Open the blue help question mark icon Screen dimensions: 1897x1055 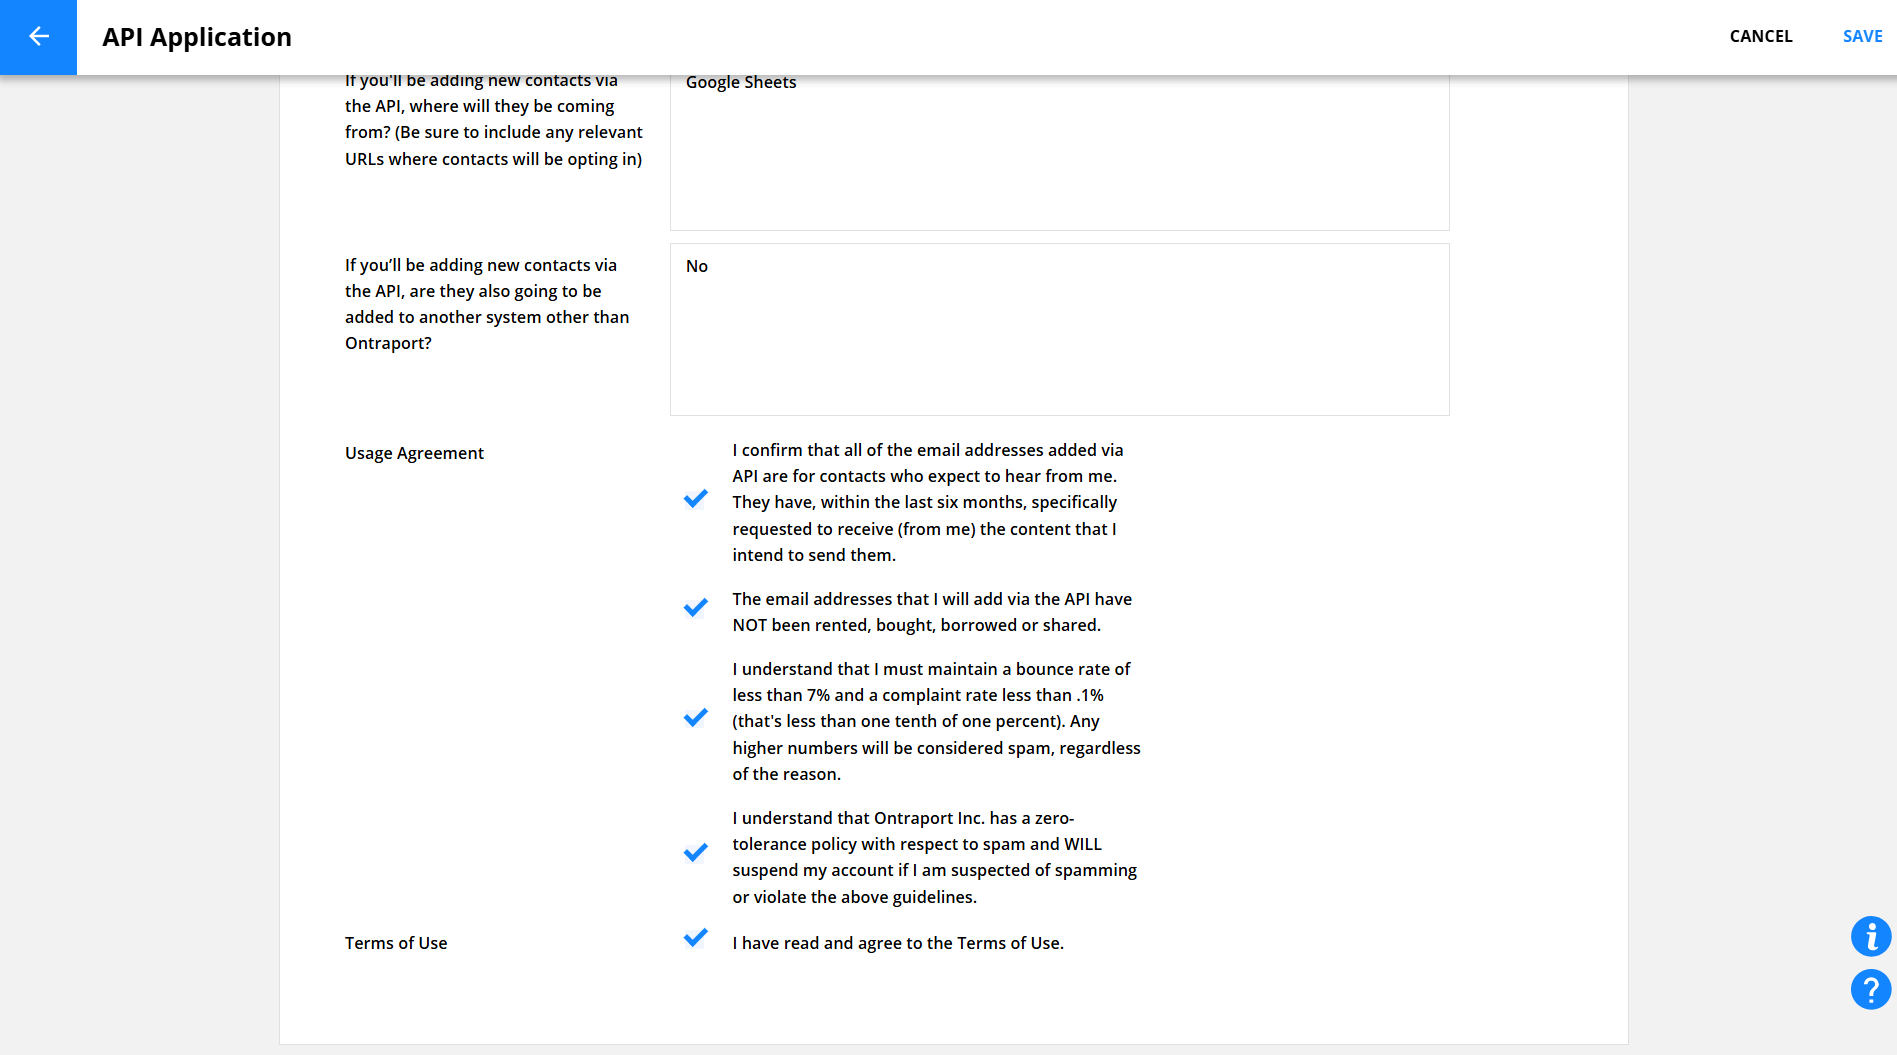1870,990
